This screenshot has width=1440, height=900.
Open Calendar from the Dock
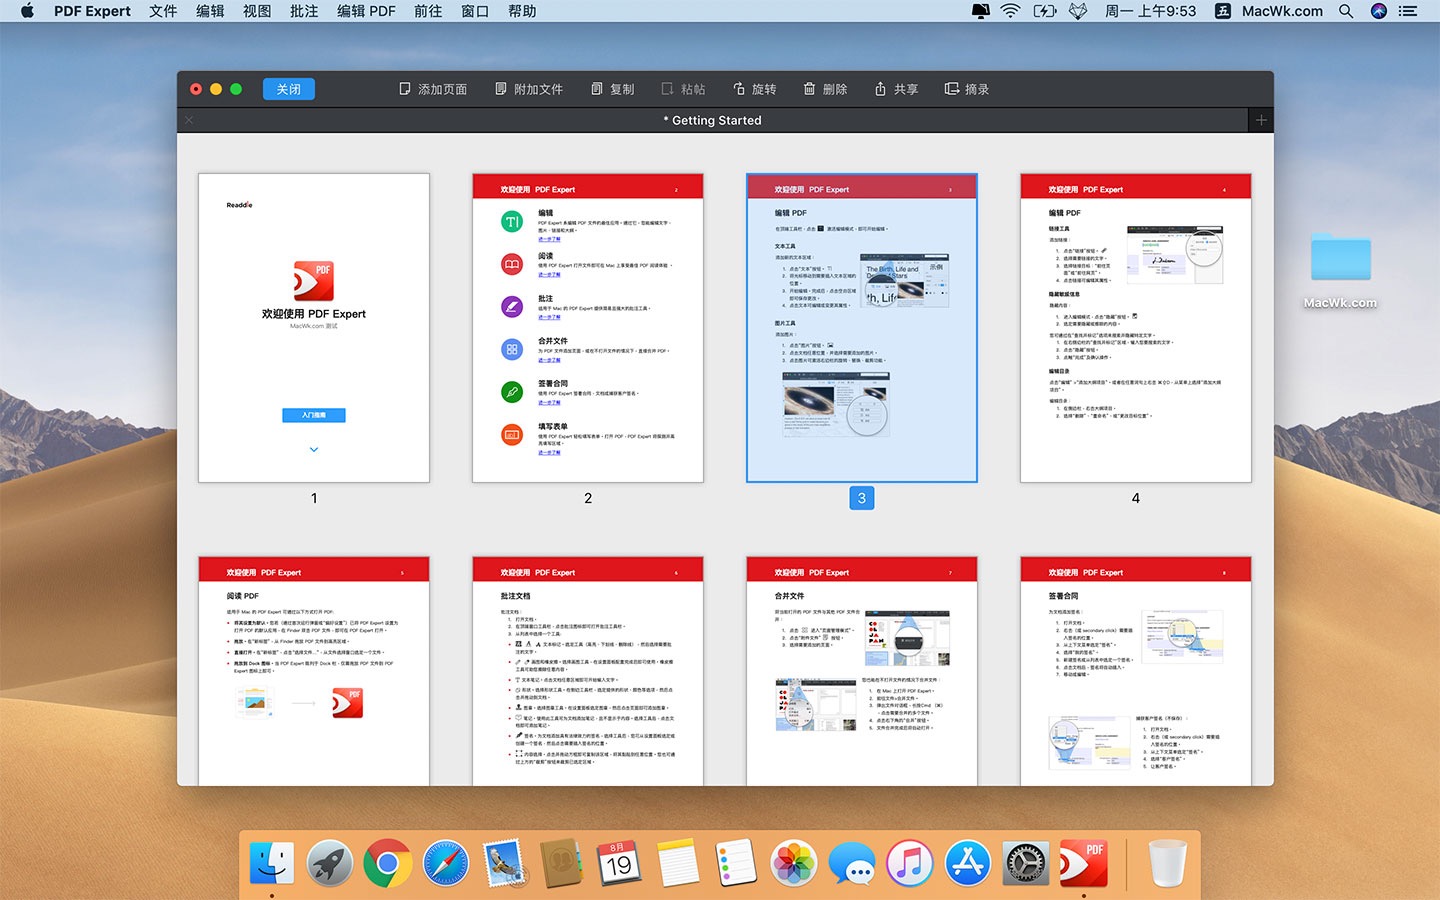620,863
